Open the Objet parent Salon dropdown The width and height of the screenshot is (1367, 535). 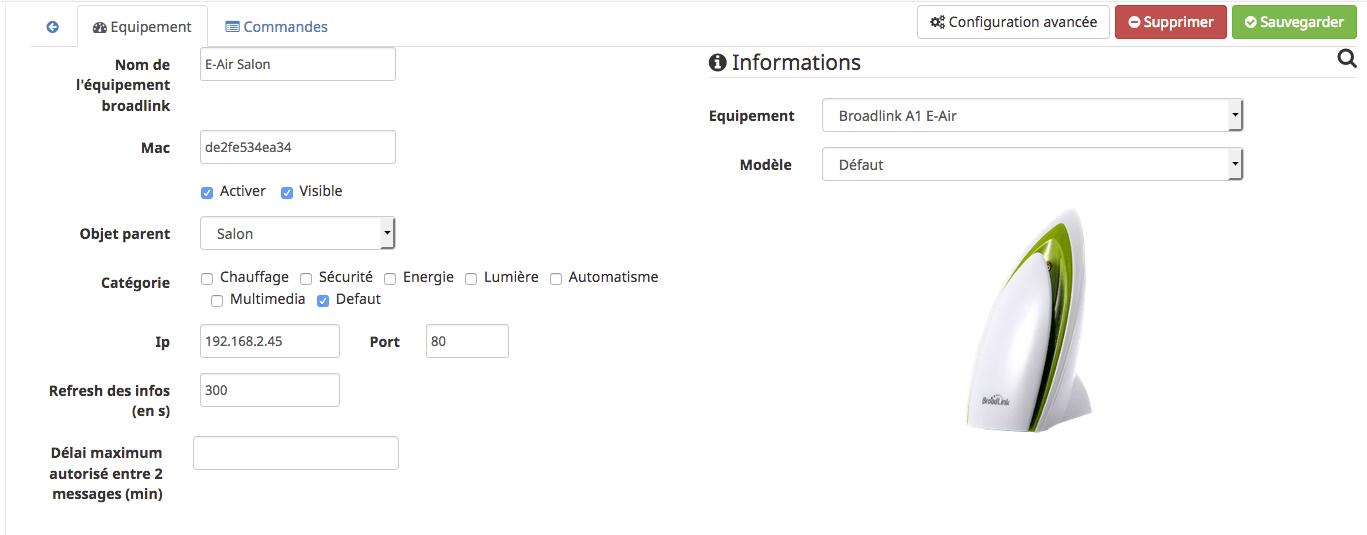[298, 234]
